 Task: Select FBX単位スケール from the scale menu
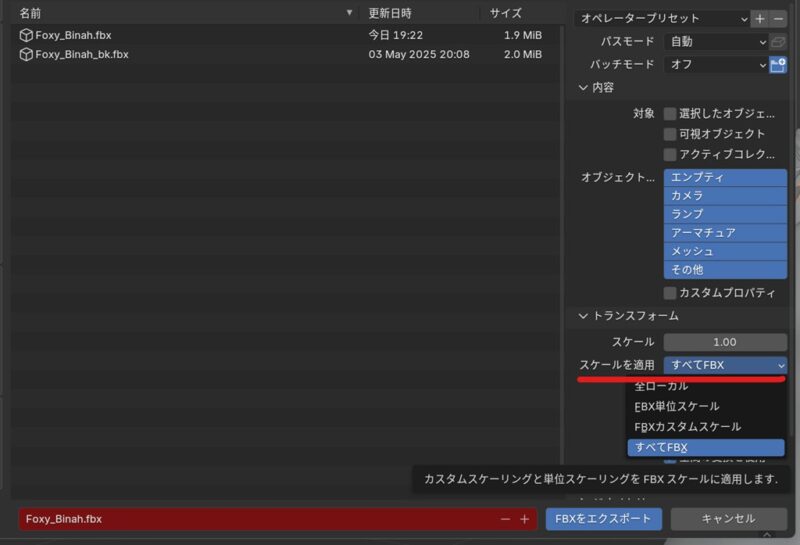[677, 406]
